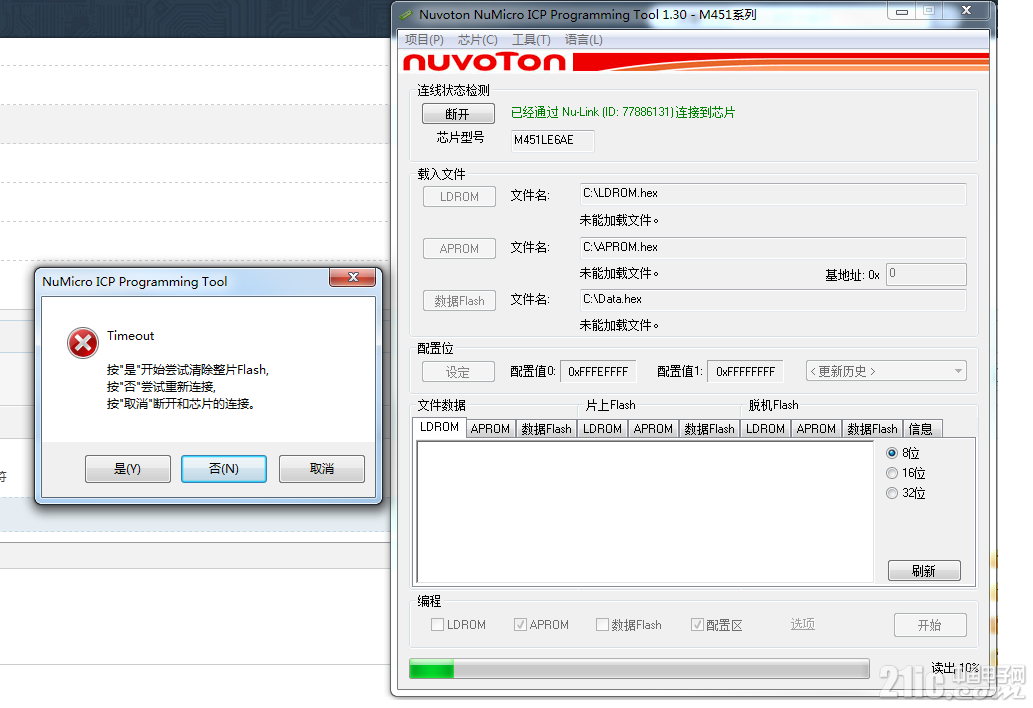This screenshot has height=708, width=1033.
Task: Toggle the APROM programming checkbox
Action: pos(520,624)
